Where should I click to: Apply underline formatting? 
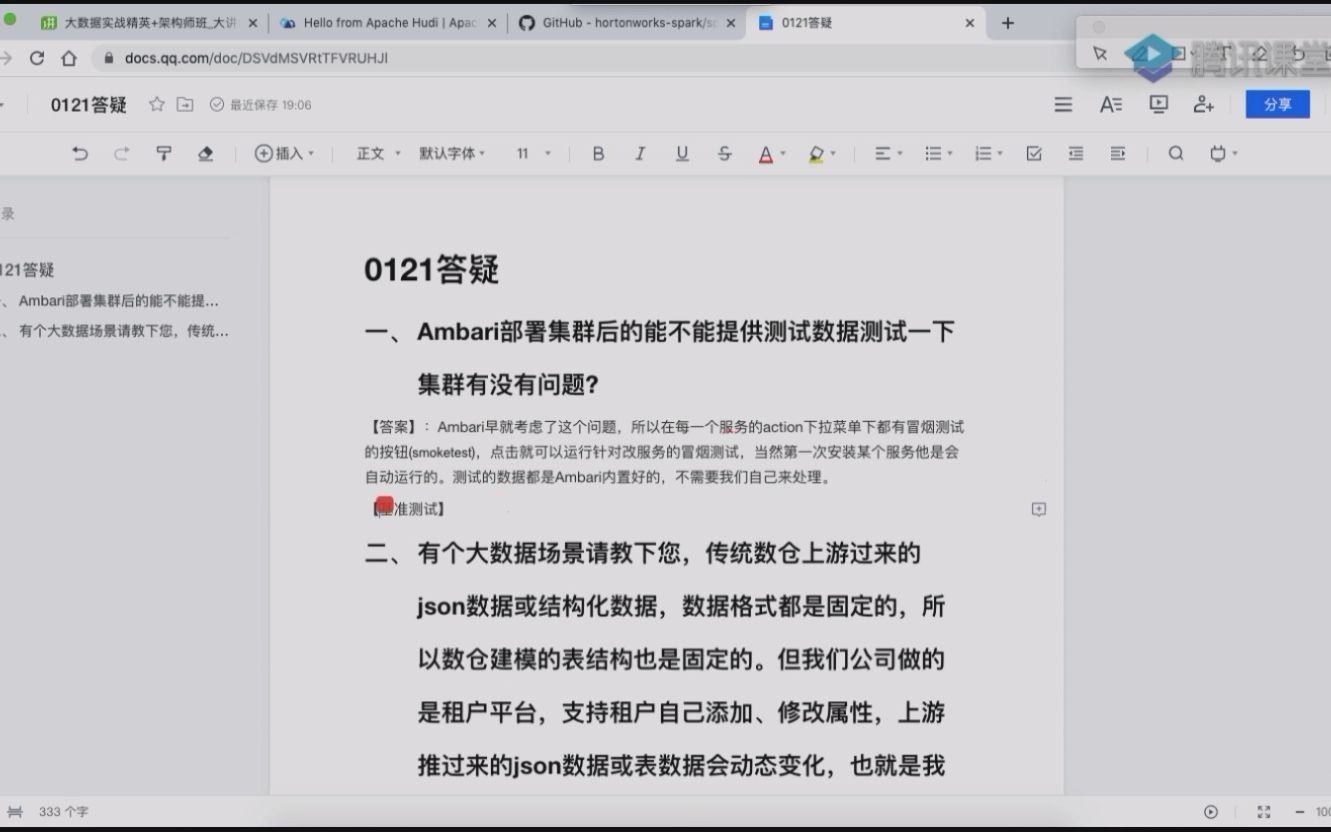(682, 153)
